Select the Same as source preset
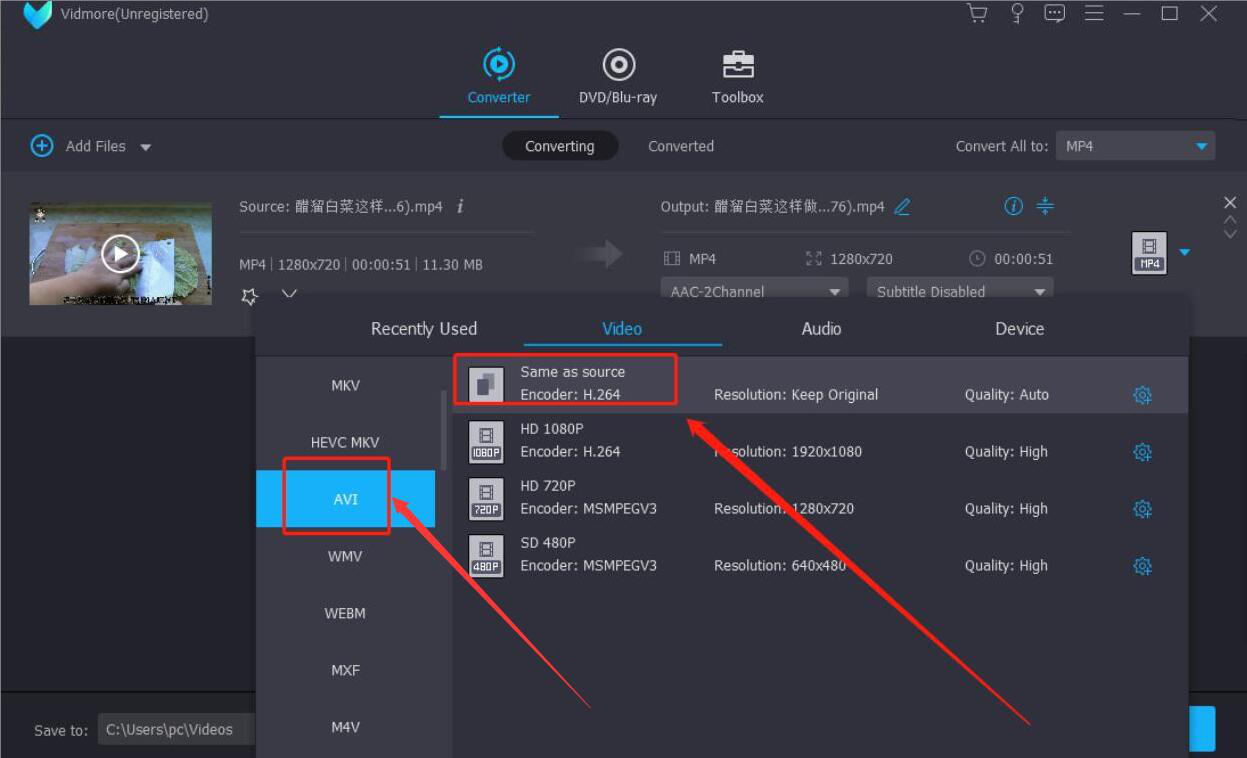The width and height of the screenshot is (1247, 758). 820,384
